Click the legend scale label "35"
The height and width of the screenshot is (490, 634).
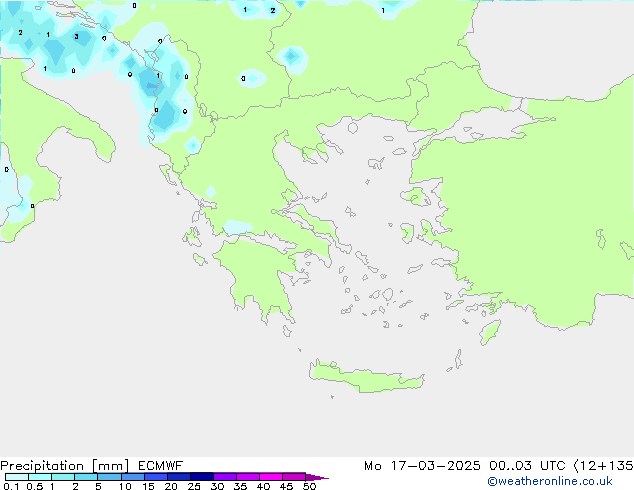(x=240, y=486)
